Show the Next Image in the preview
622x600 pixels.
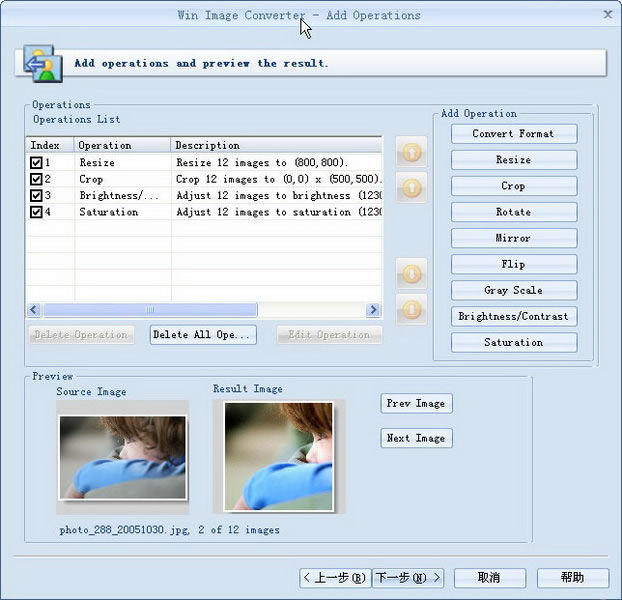point(416,438)
